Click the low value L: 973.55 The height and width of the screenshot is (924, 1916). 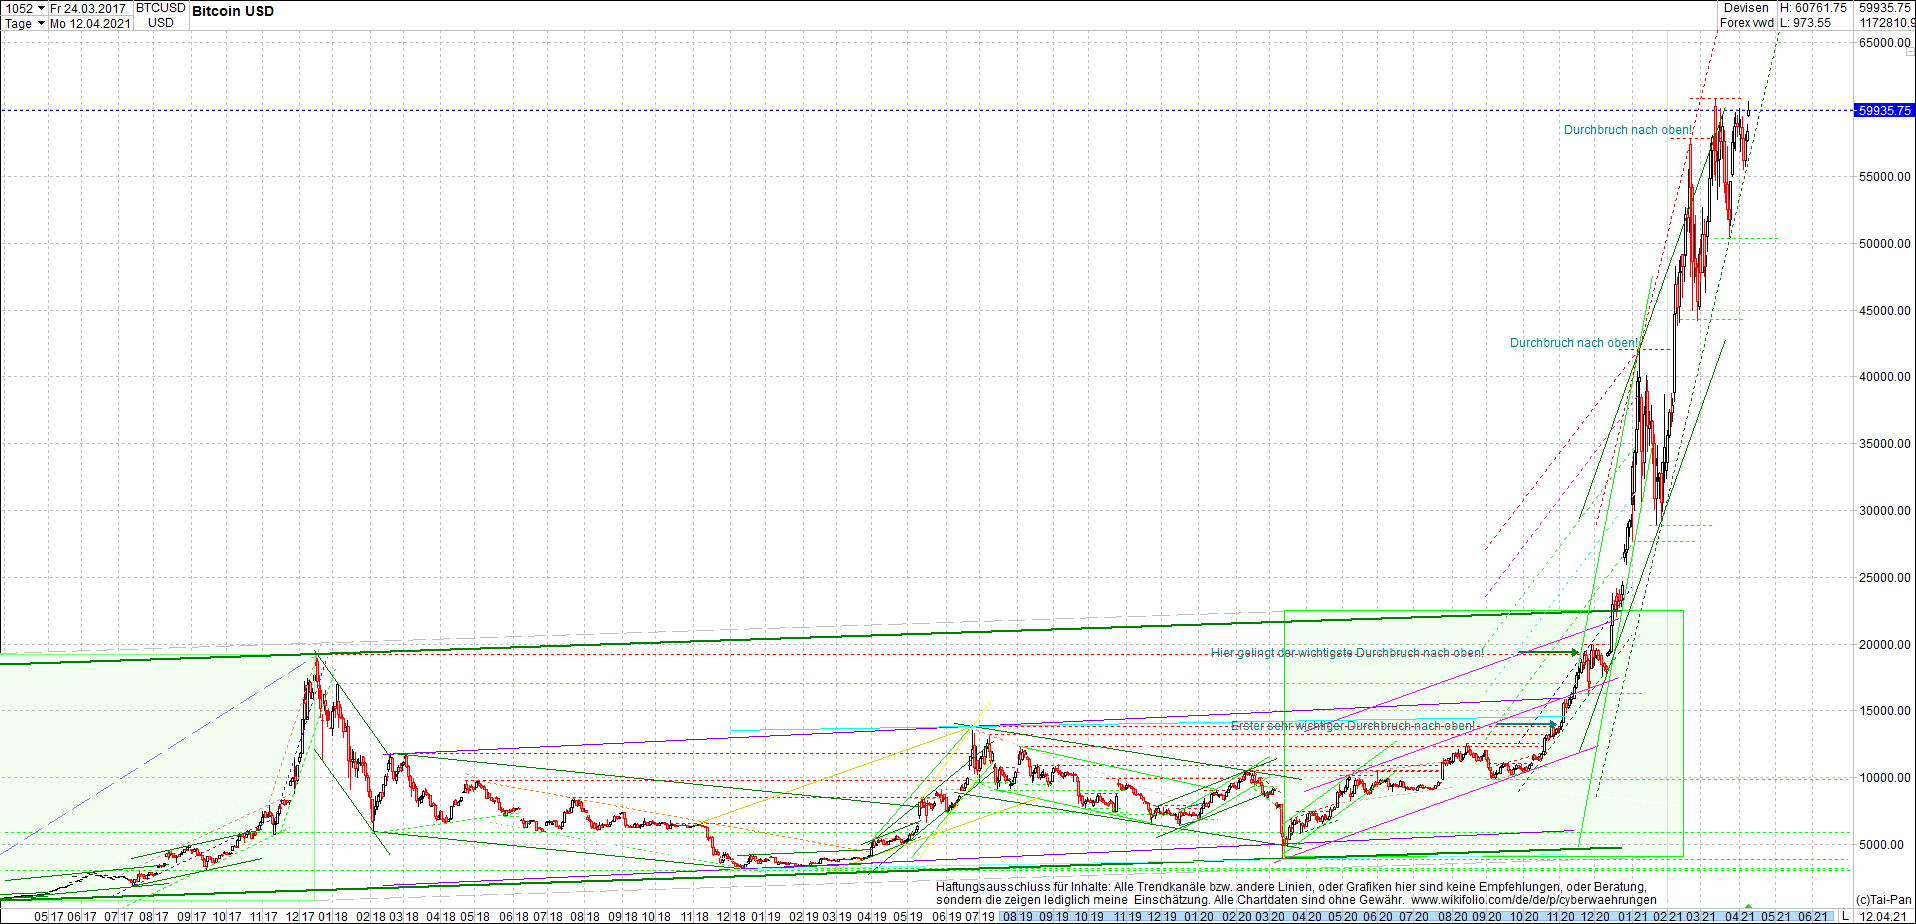tap(1805, 23)
